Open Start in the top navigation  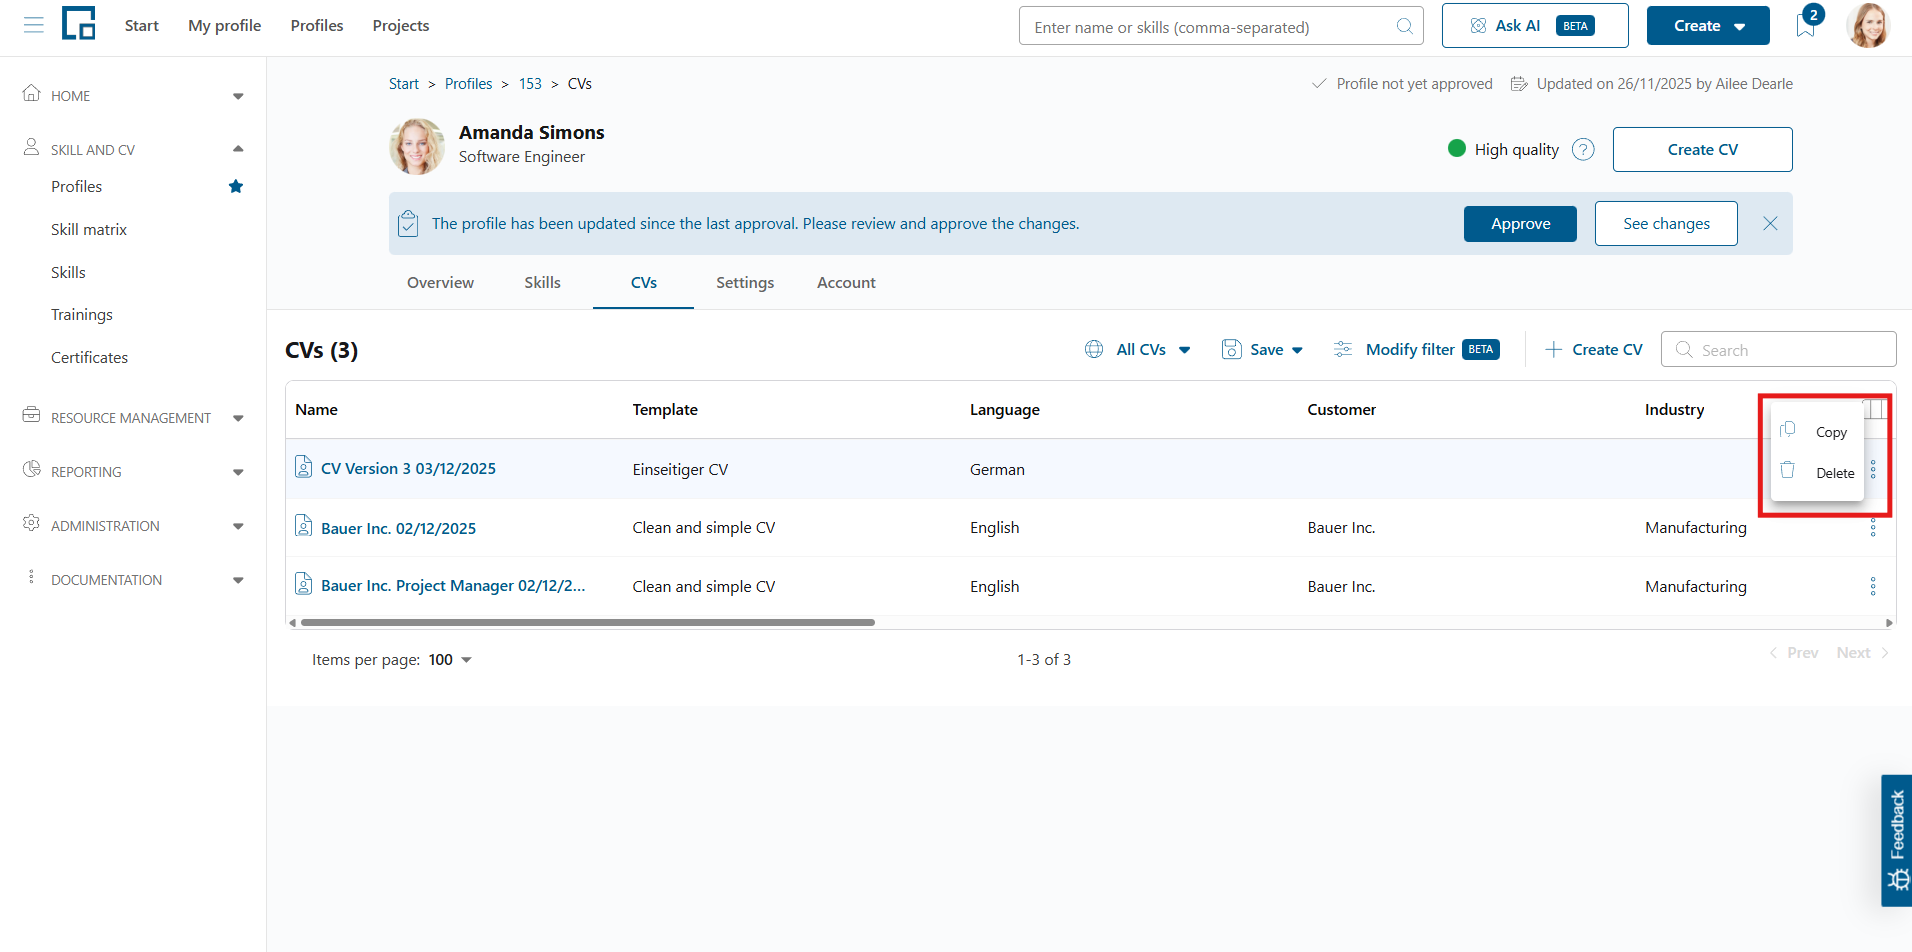pyautogui.click(x=141, y=26)
